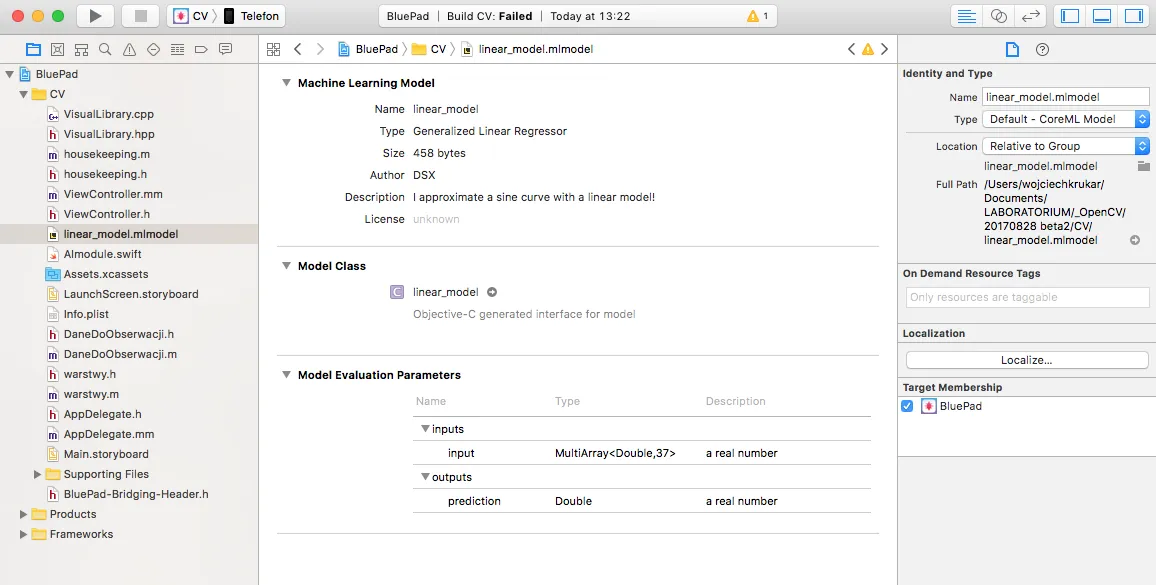The height and width of the screenshot is (585, 1156).
Task: Click the choose file location folder icon
Action: 1143,166
